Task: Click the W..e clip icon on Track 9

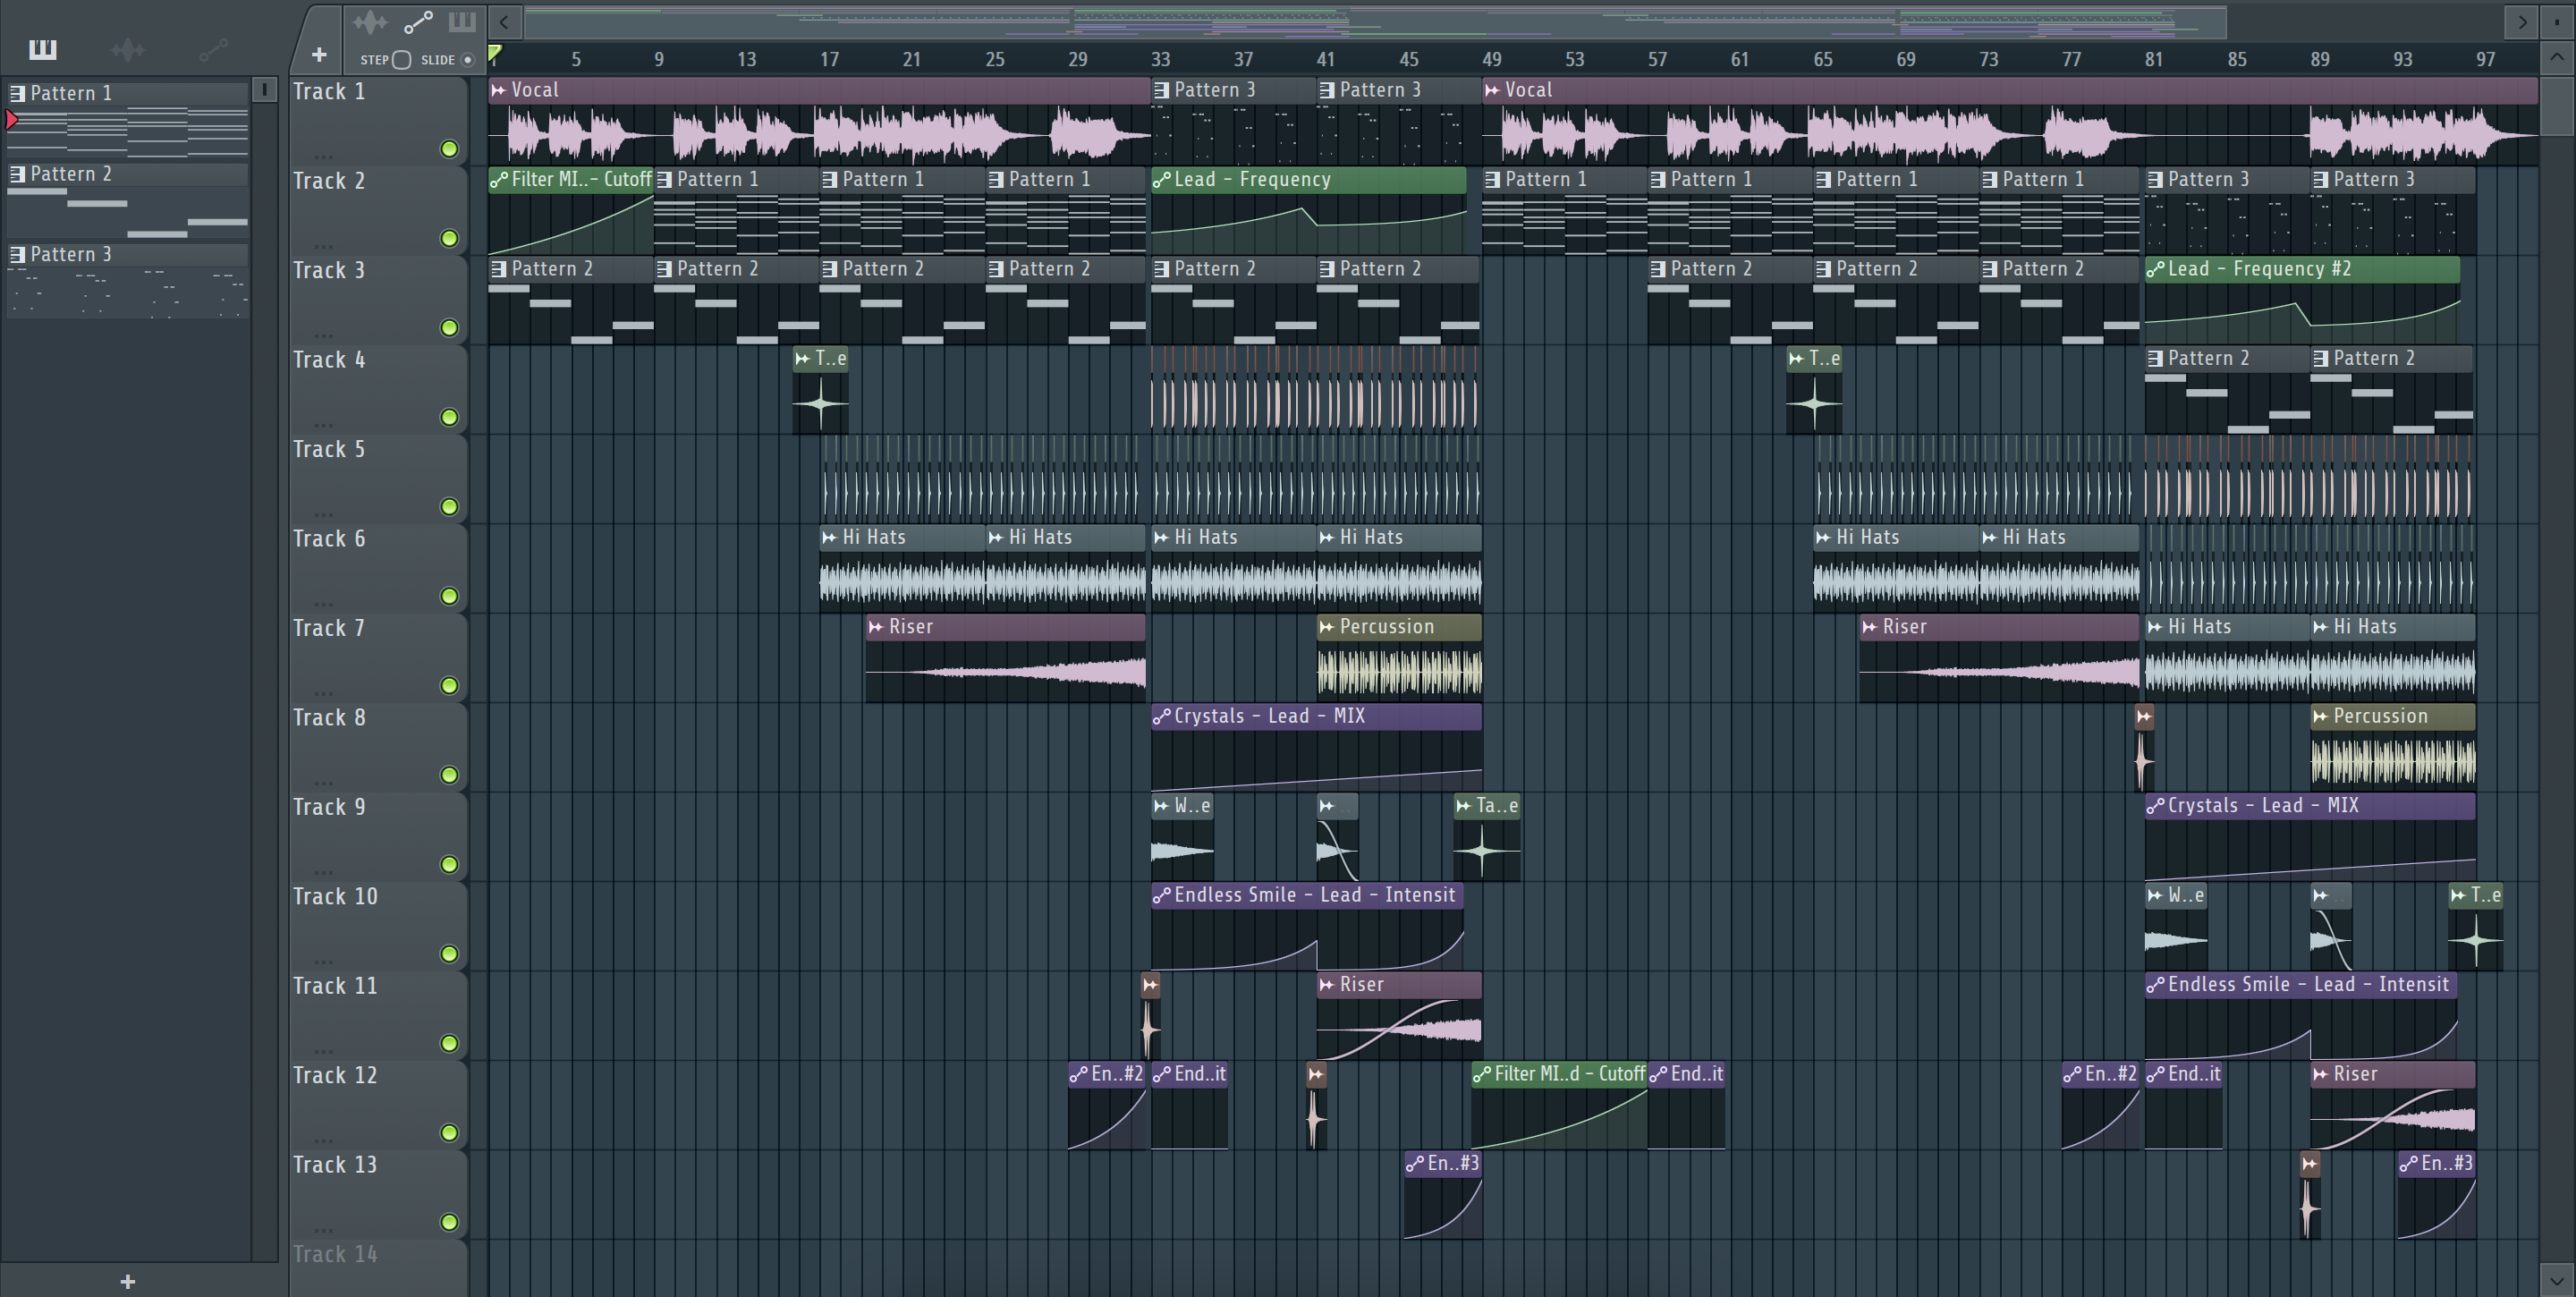Action: [x=1161, y=806]
